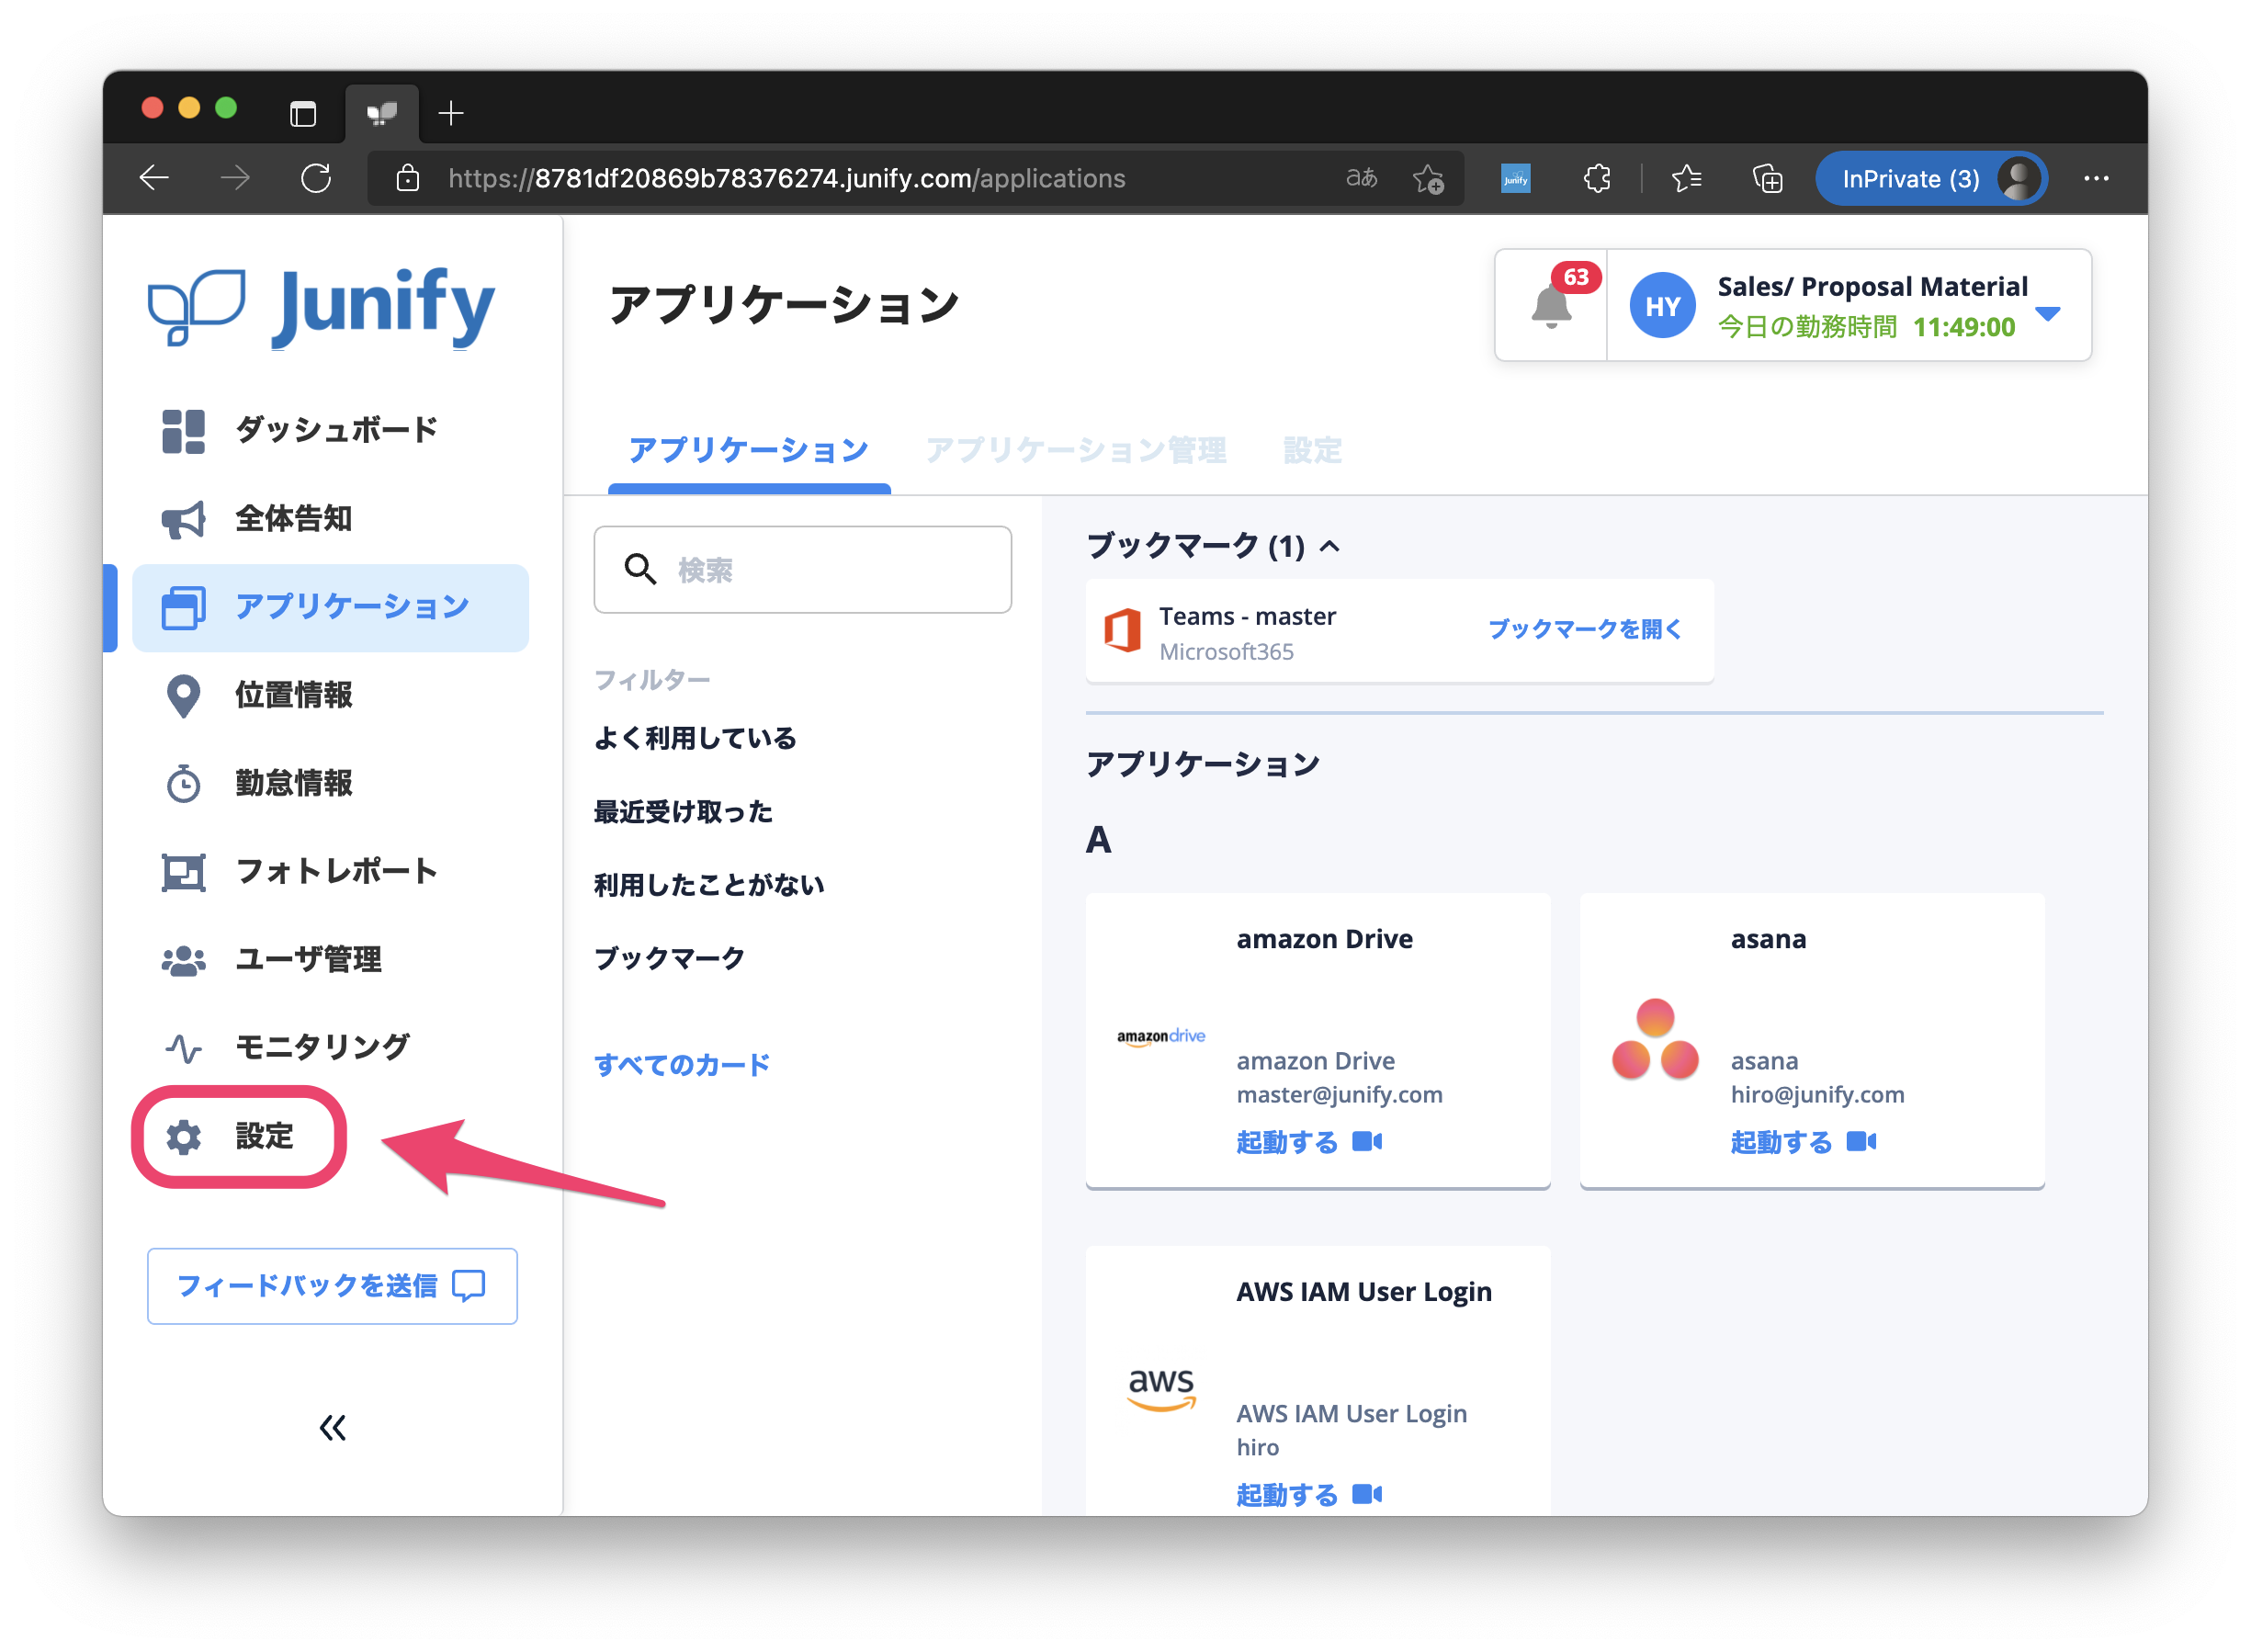Screen dimensions: 2251x1652
Task: Collapse the sidebar with double chevron
Action: point(332,1427)
